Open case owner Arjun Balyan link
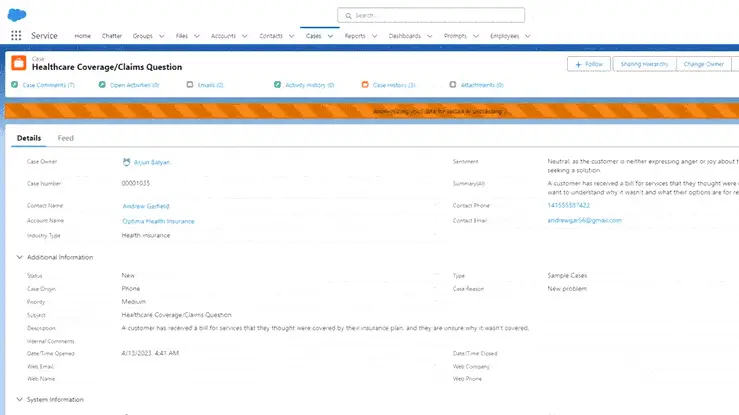This screenshot has width=739, height=415. pos(152,162)
